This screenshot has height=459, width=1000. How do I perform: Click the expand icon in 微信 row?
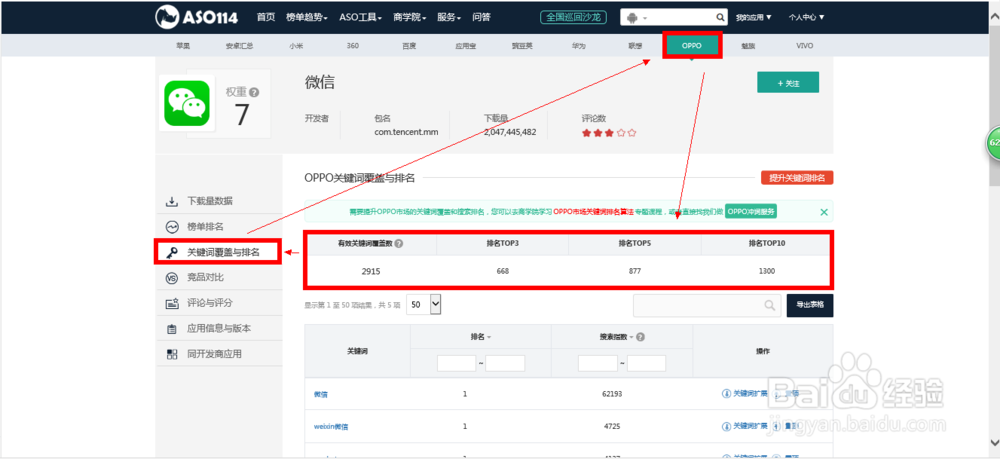pyautogui.click(x=726, y=393)
